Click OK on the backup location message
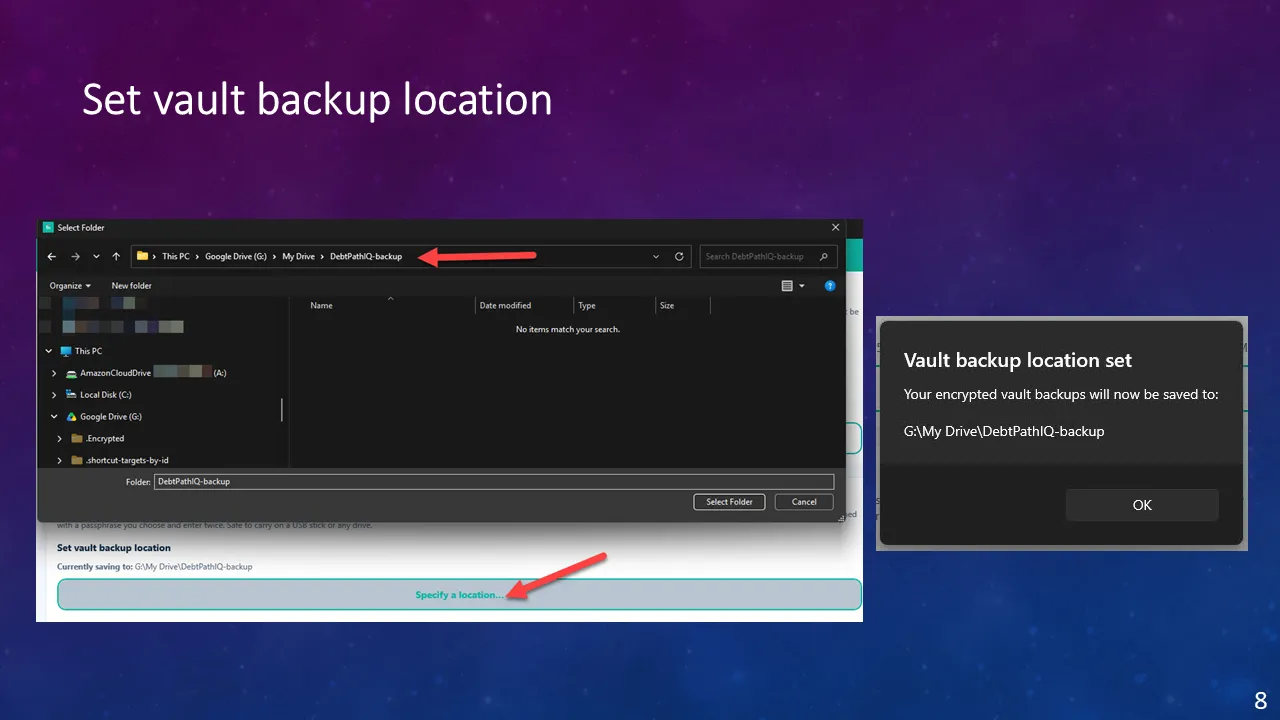The width and height of the screenshot is (1280, 720). coord(1142,505)
